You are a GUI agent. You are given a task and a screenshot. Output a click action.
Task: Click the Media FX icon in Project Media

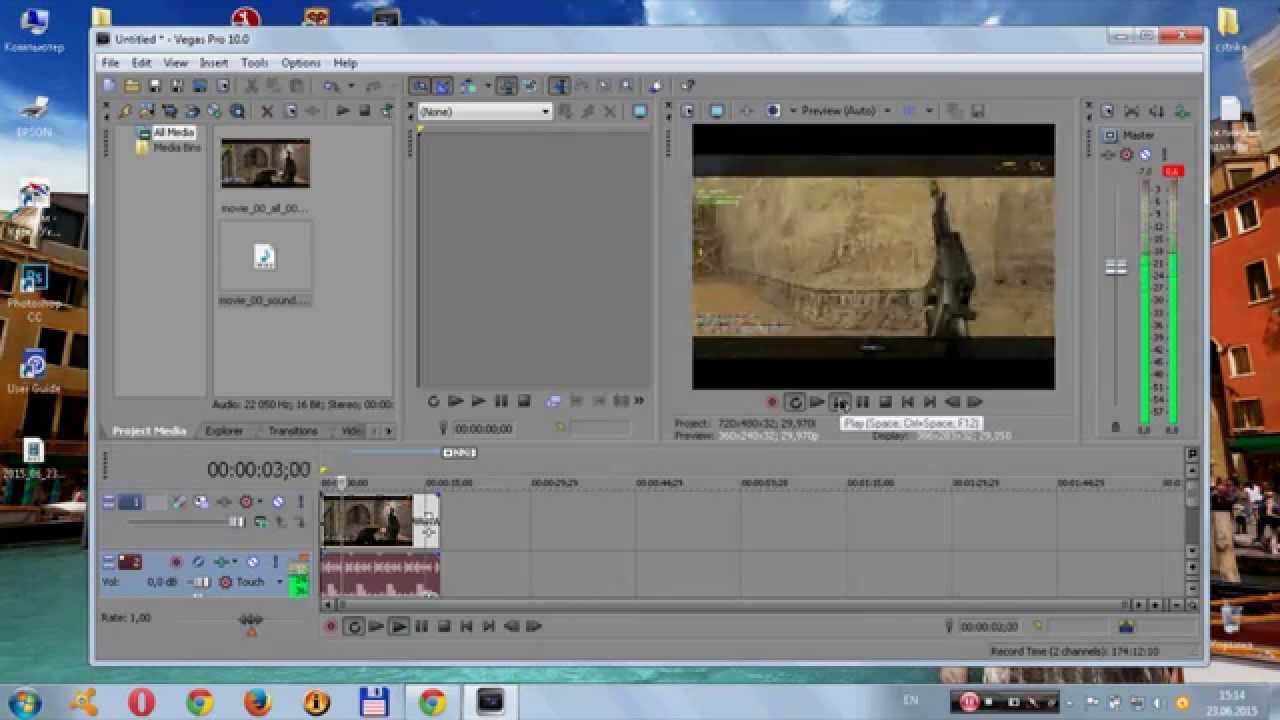coord(313,111)
